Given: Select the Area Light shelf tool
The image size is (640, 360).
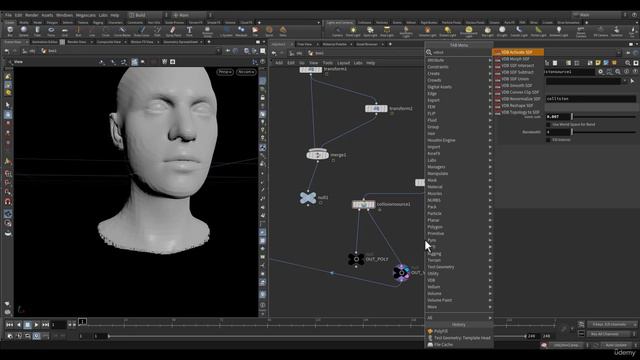Looking at the screenshot, I should click(387, 31).
